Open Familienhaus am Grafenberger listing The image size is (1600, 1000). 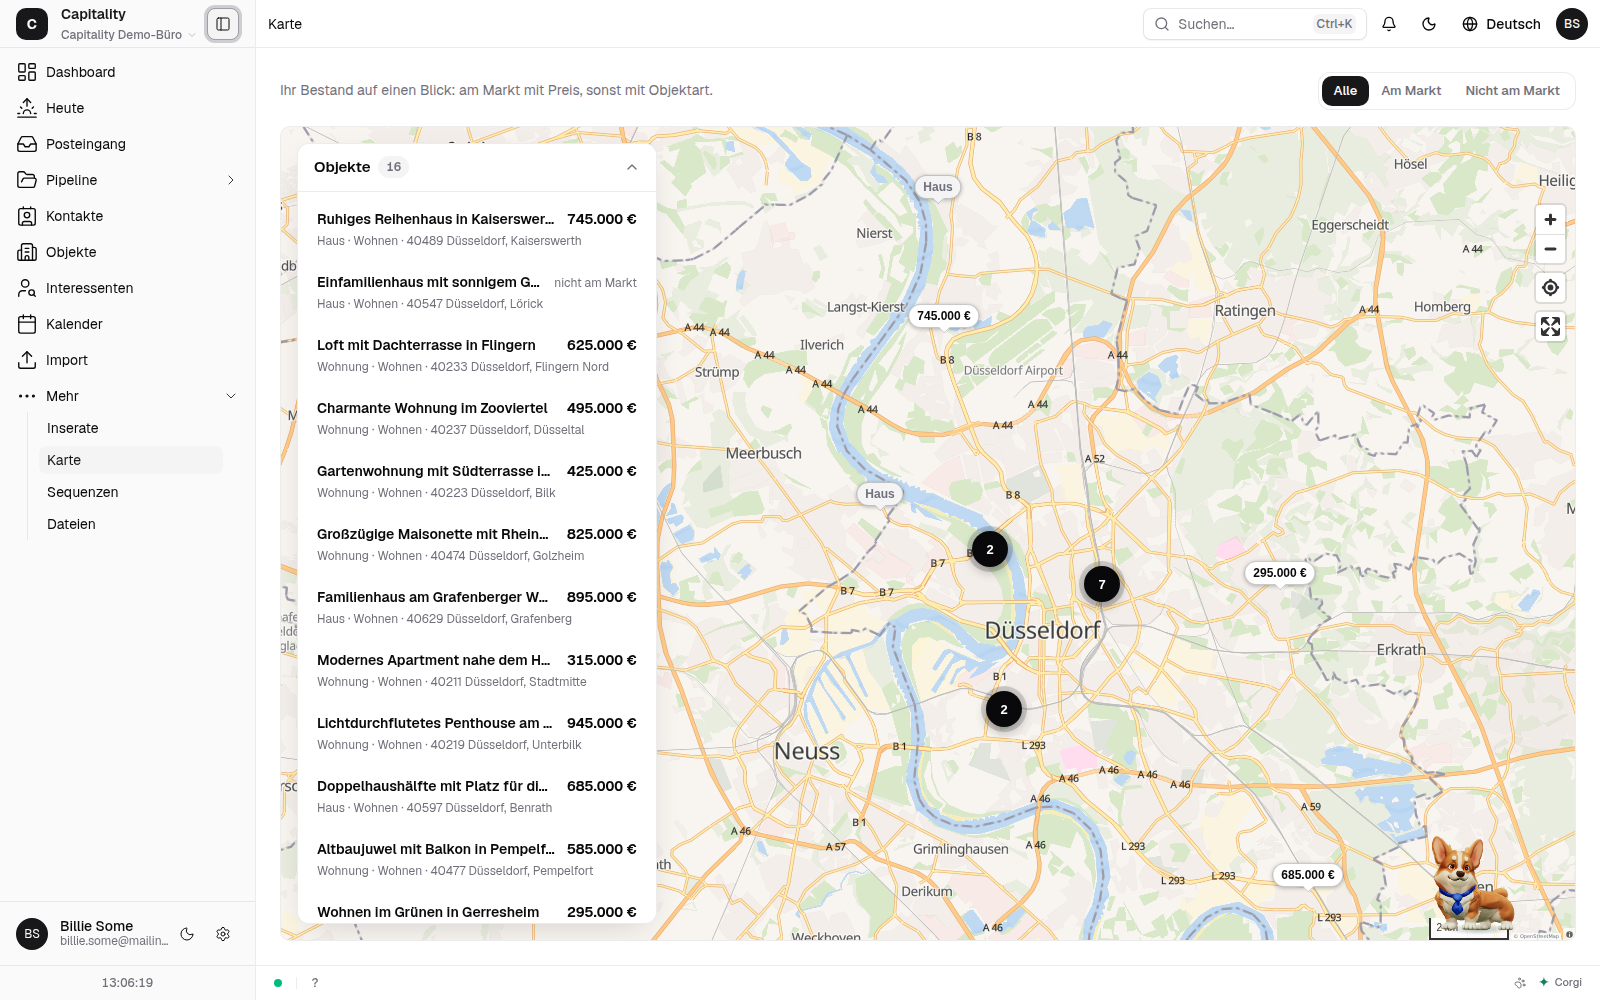click(477, 607)
